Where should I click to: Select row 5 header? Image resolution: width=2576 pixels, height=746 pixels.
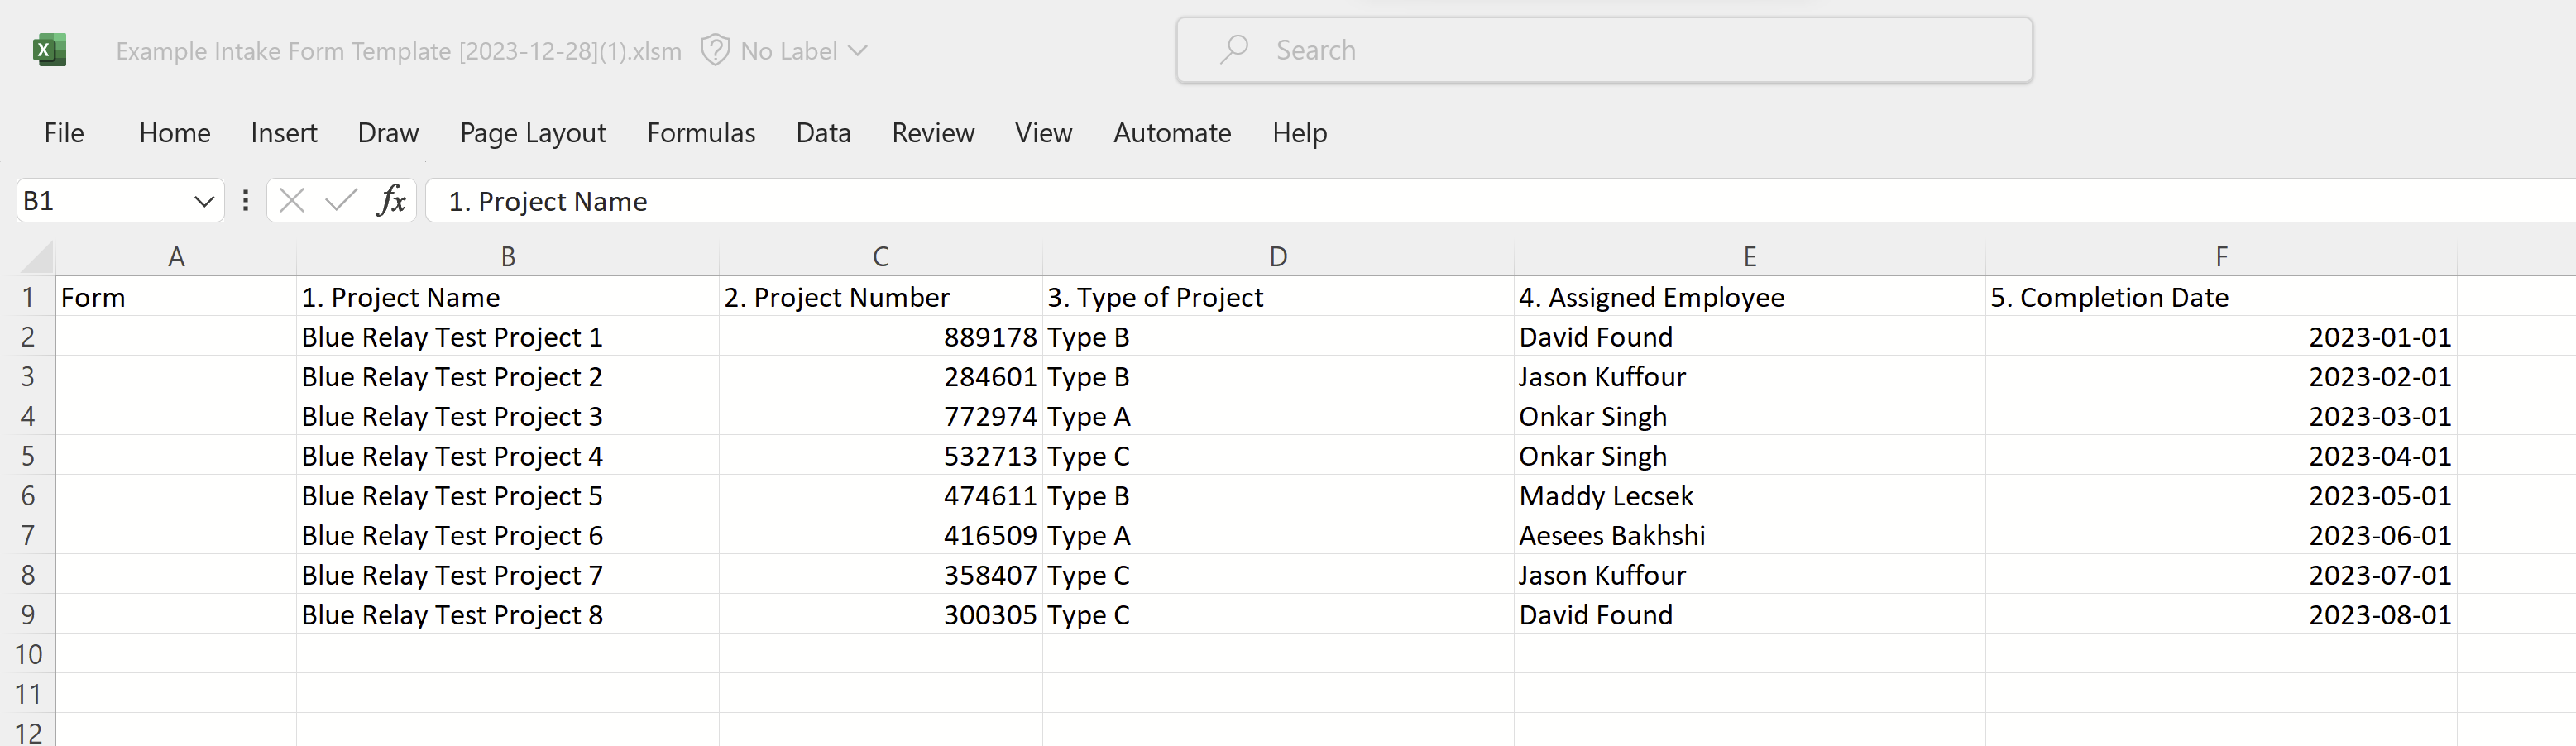[28, 456]
